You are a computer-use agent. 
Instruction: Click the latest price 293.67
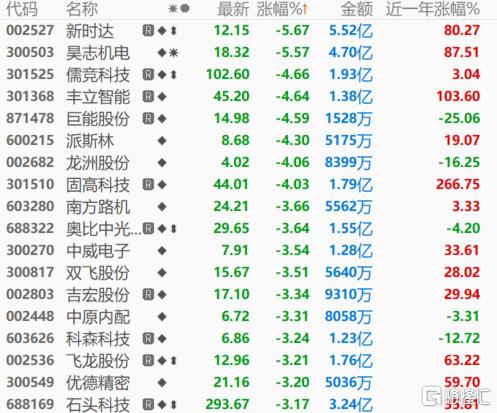(x=228, y=405)
